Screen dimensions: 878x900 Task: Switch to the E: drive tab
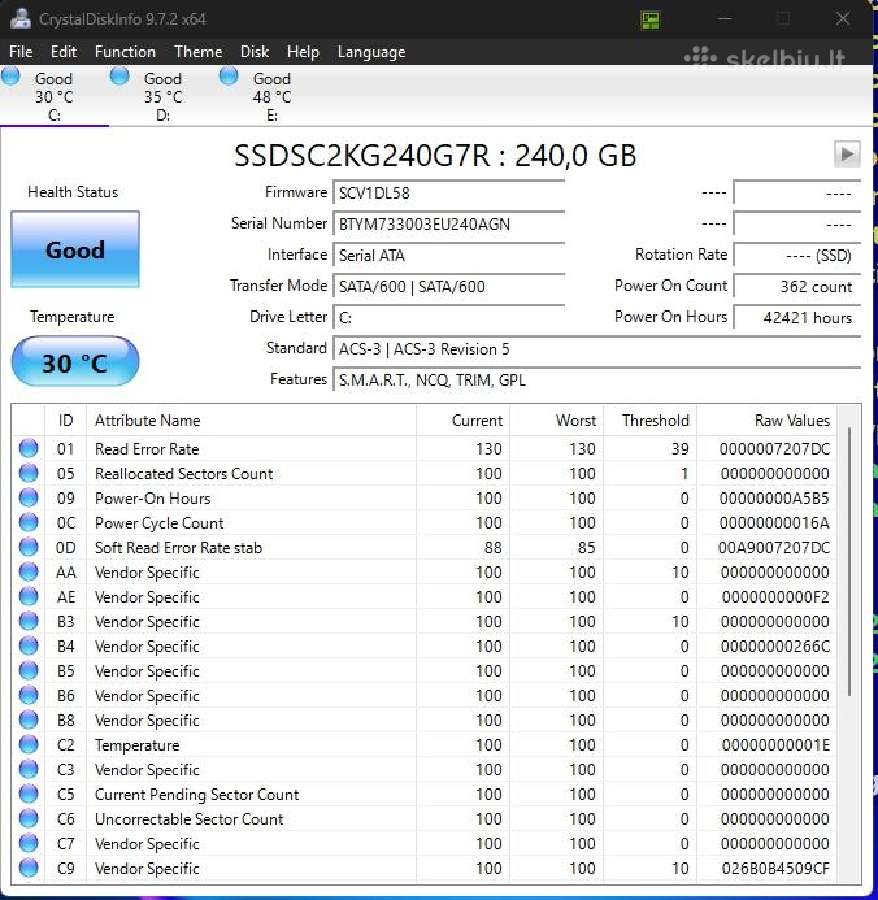[x=272, y=96]
